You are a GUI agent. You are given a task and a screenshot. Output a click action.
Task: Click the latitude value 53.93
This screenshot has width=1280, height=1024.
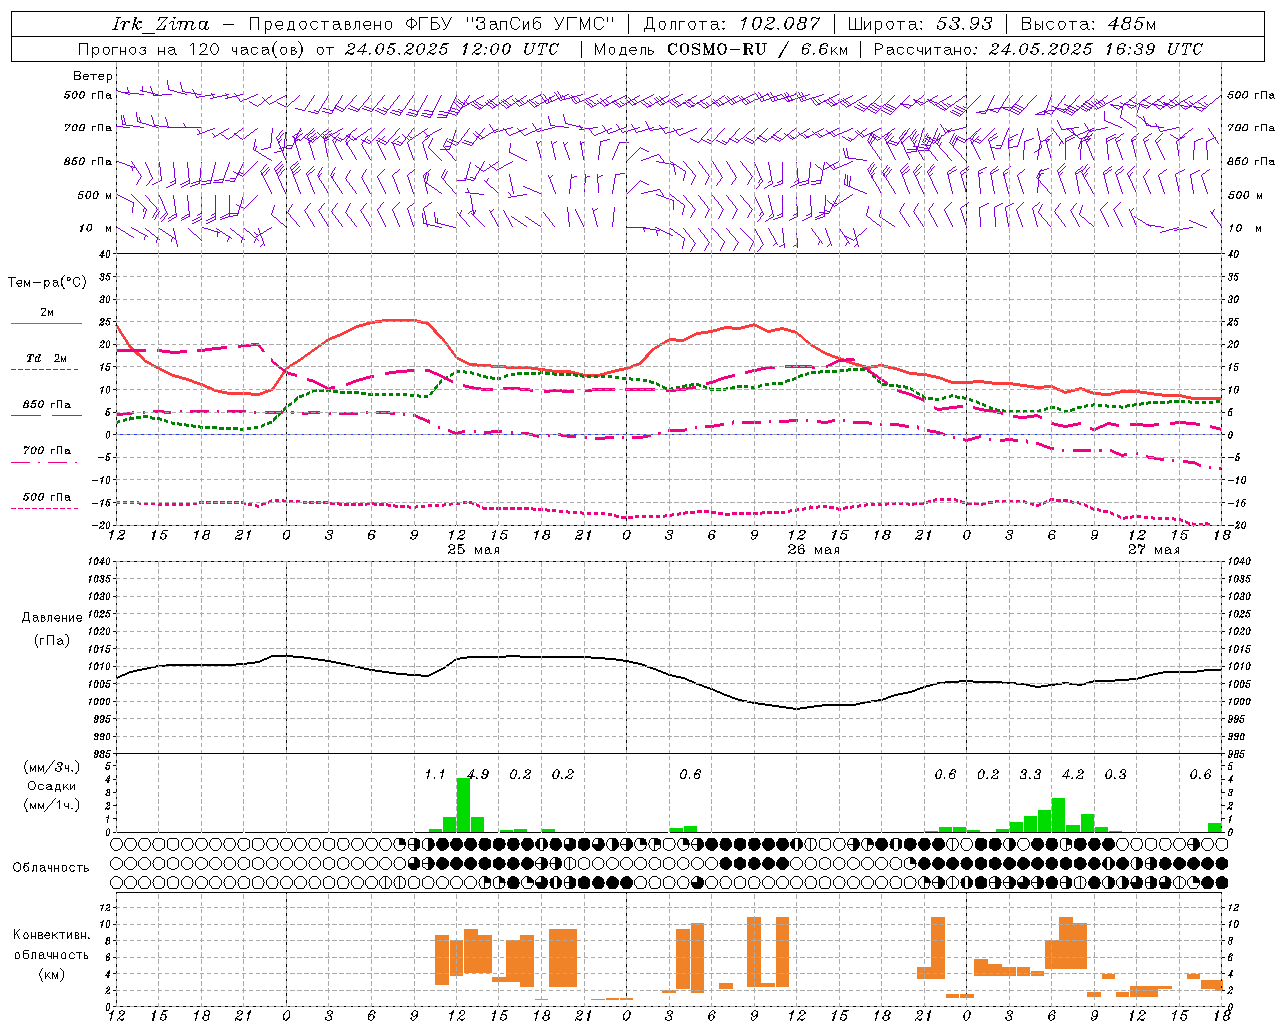point(964,24)
